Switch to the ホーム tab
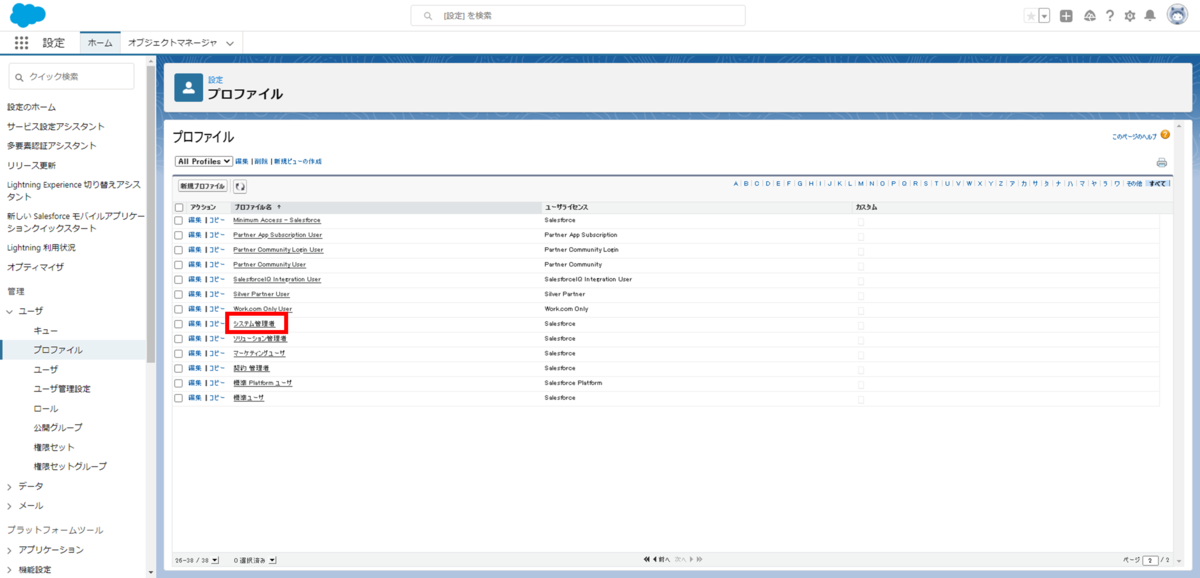1200x578 pixels. [x=100, y=43]
